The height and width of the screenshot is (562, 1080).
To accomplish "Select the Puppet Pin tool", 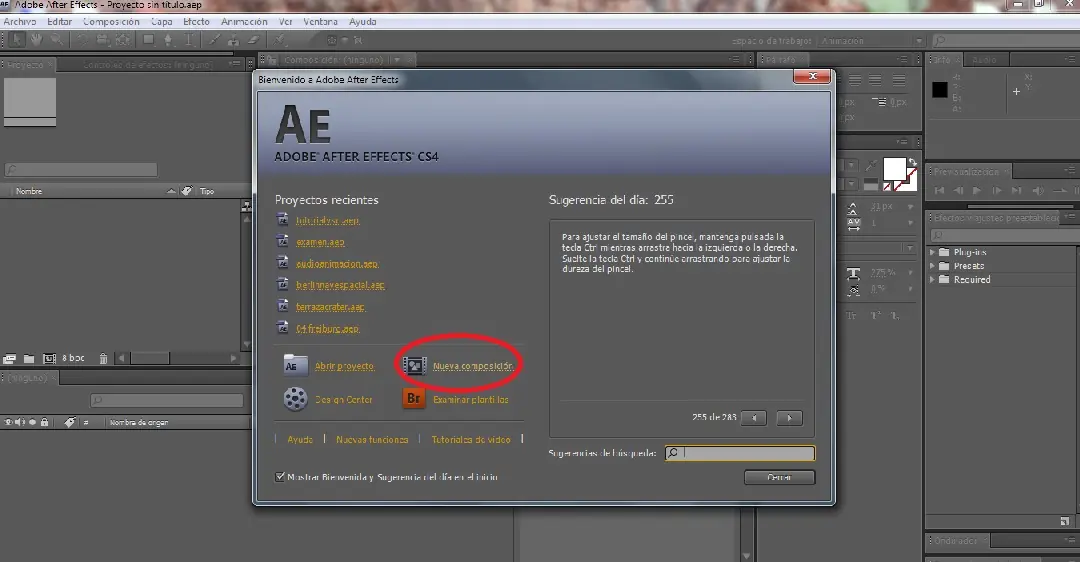I will pos(280,40).
